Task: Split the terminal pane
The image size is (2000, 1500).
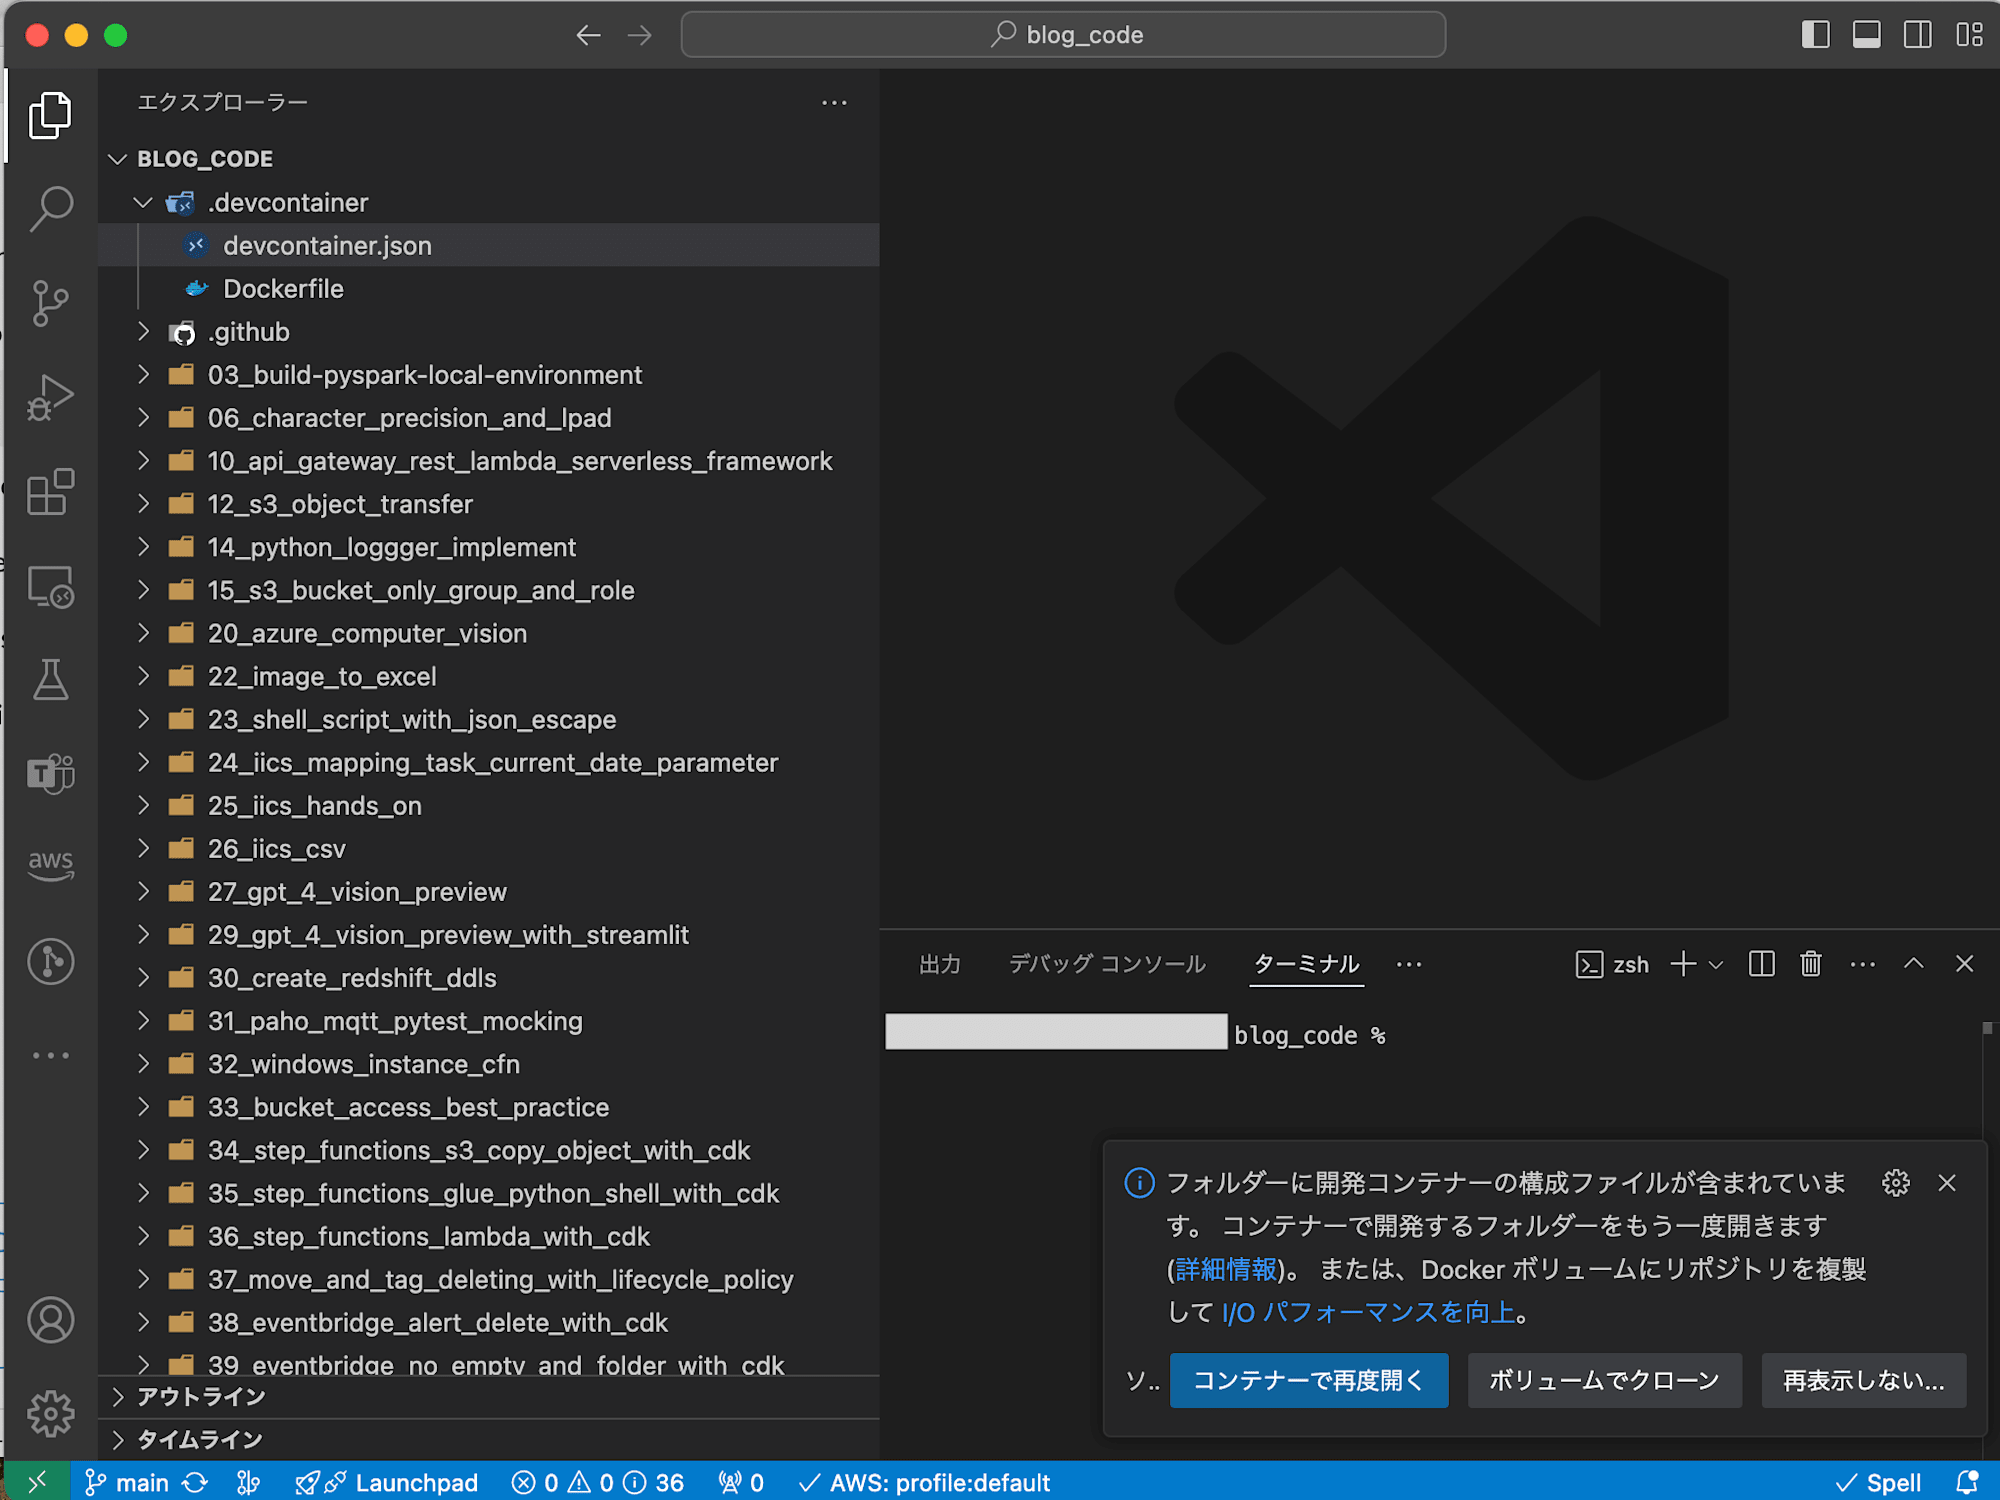Action: tap(1761, 964)
